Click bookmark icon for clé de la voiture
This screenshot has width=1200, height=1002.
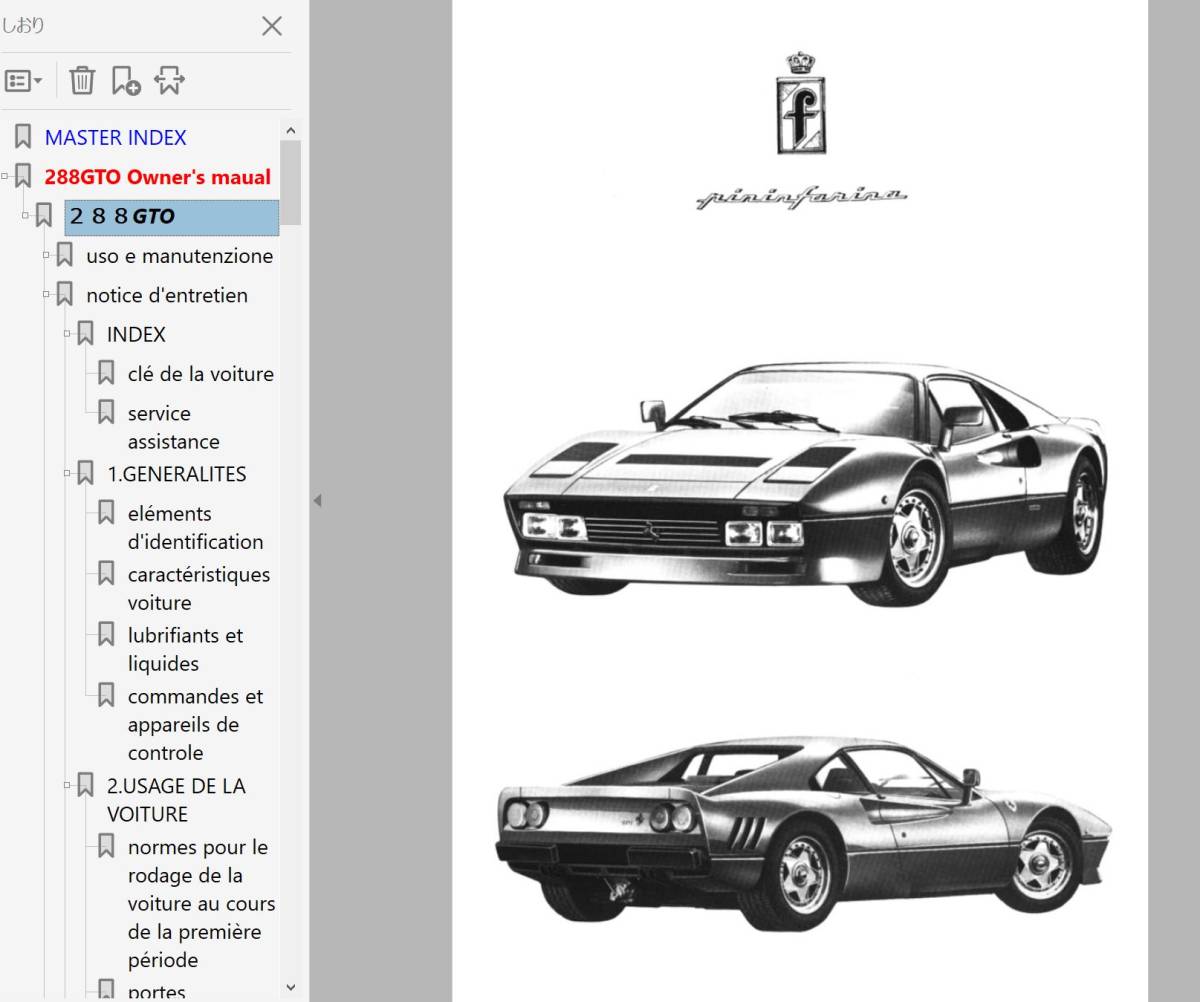[x=106, y=373]
